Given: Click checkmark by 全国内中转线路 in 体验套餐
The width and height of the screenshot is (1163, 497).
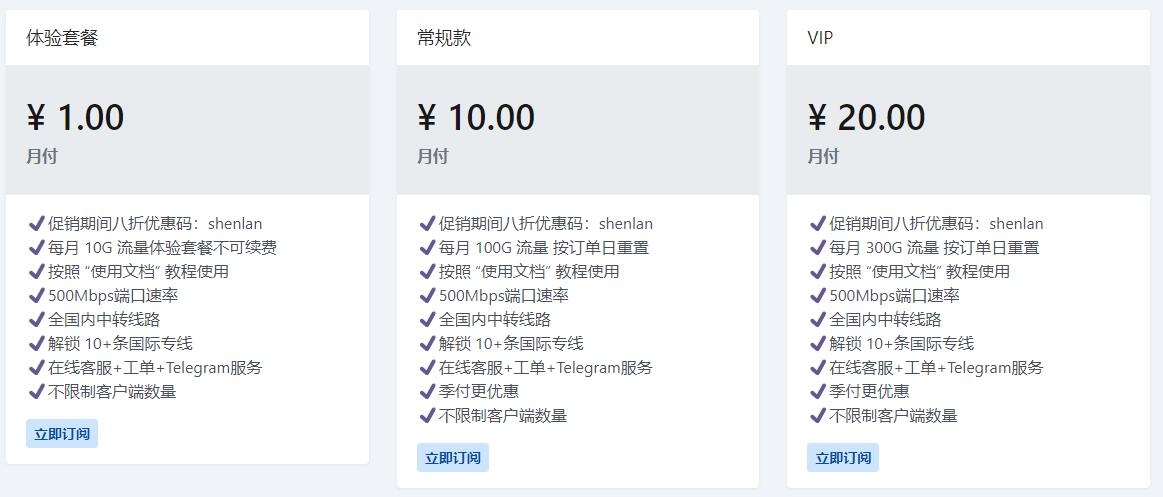Looking at the screenshot, I should (x=36, y=319).
